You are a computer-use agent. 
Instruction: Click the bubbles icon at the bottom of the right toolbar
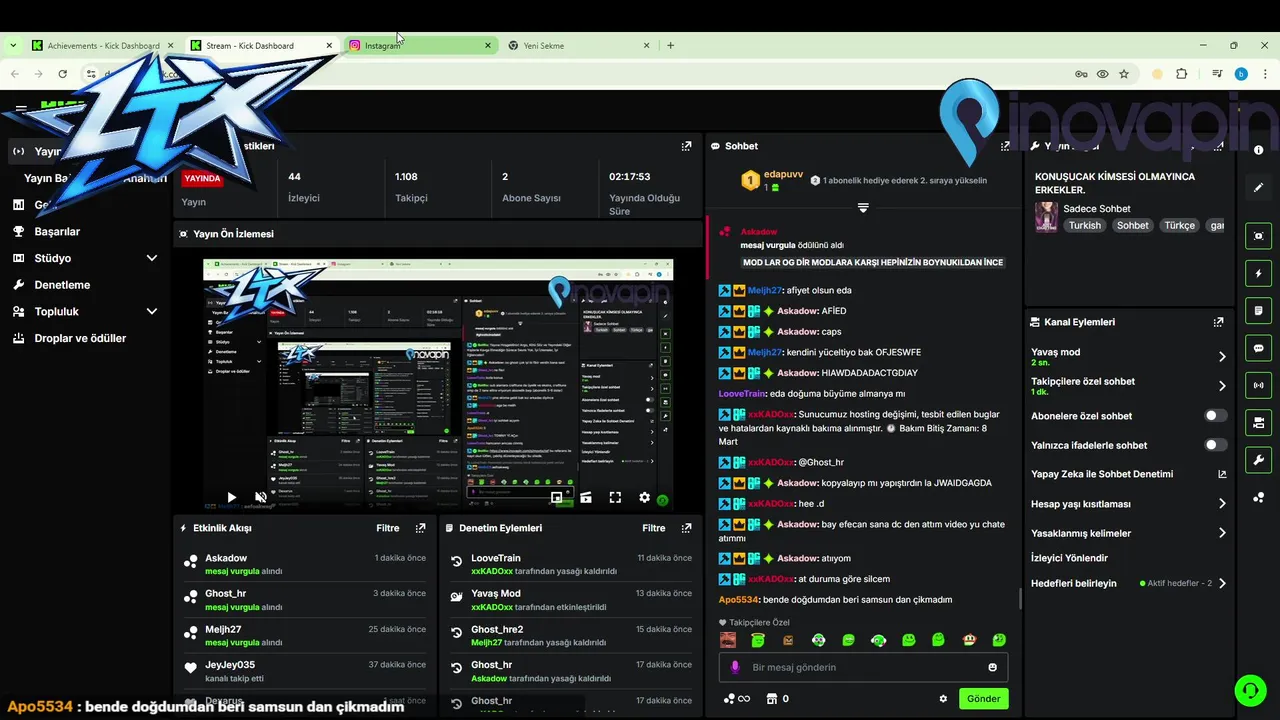pyautogui.click(x=1259, y=497)
